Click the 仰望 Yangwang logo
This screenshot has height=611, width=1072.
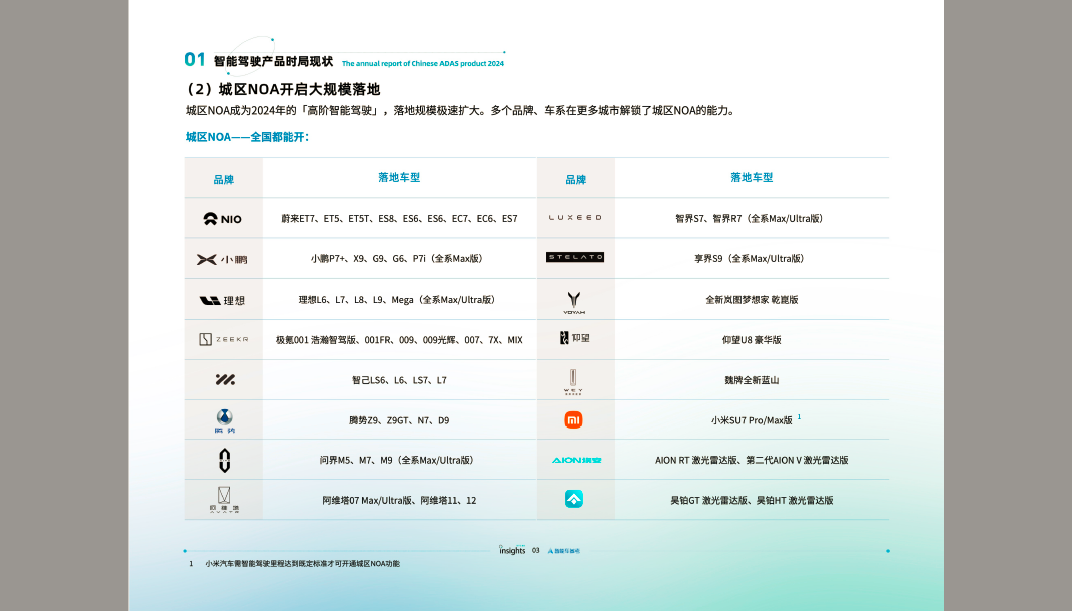tap(574, 338)
